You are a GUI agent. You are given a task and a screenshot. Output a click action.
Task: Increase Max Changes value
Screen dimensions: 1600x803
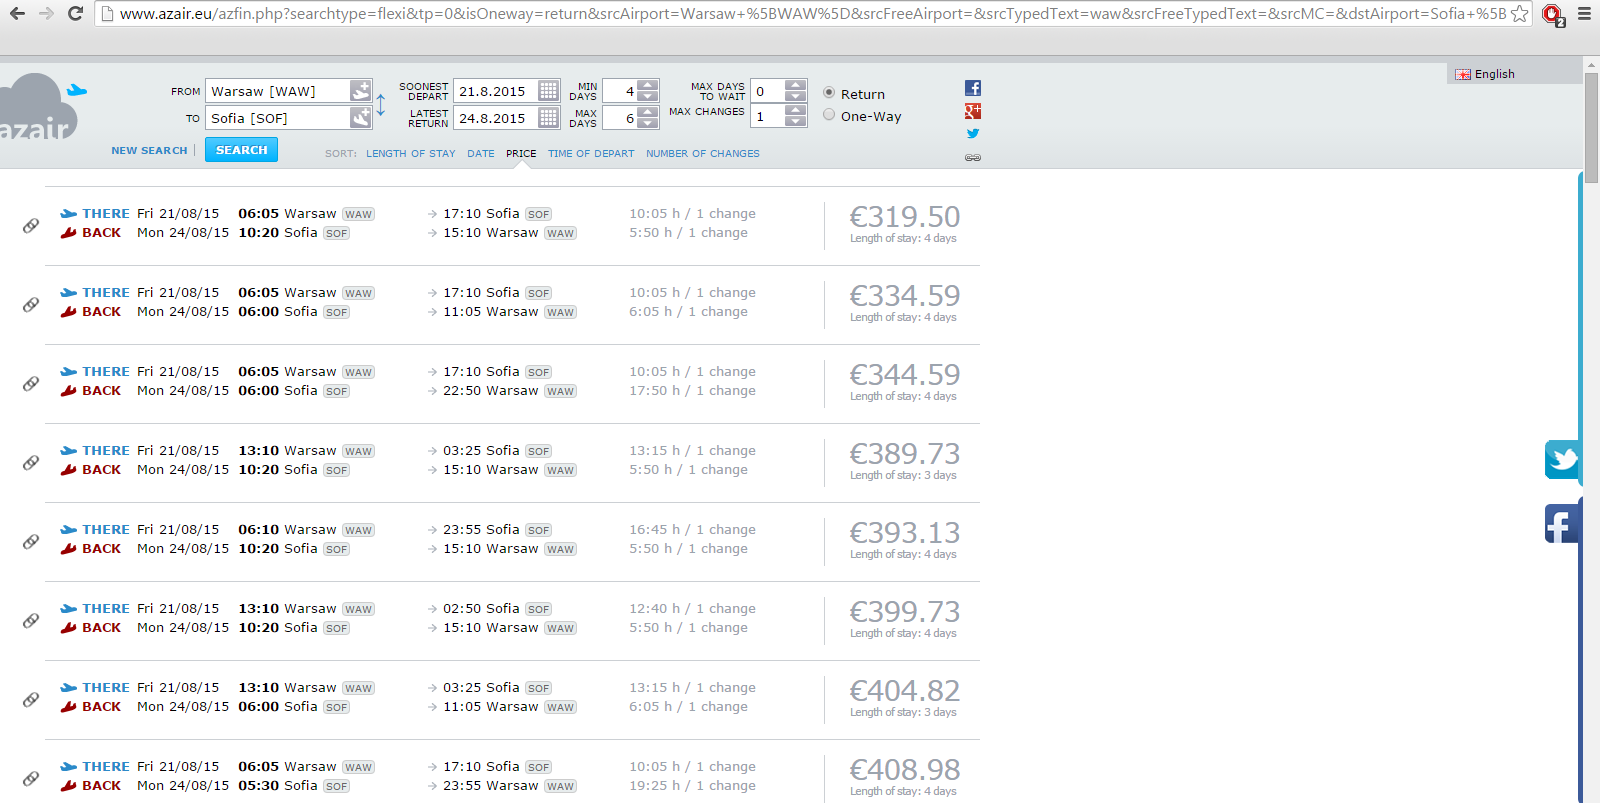795,110
